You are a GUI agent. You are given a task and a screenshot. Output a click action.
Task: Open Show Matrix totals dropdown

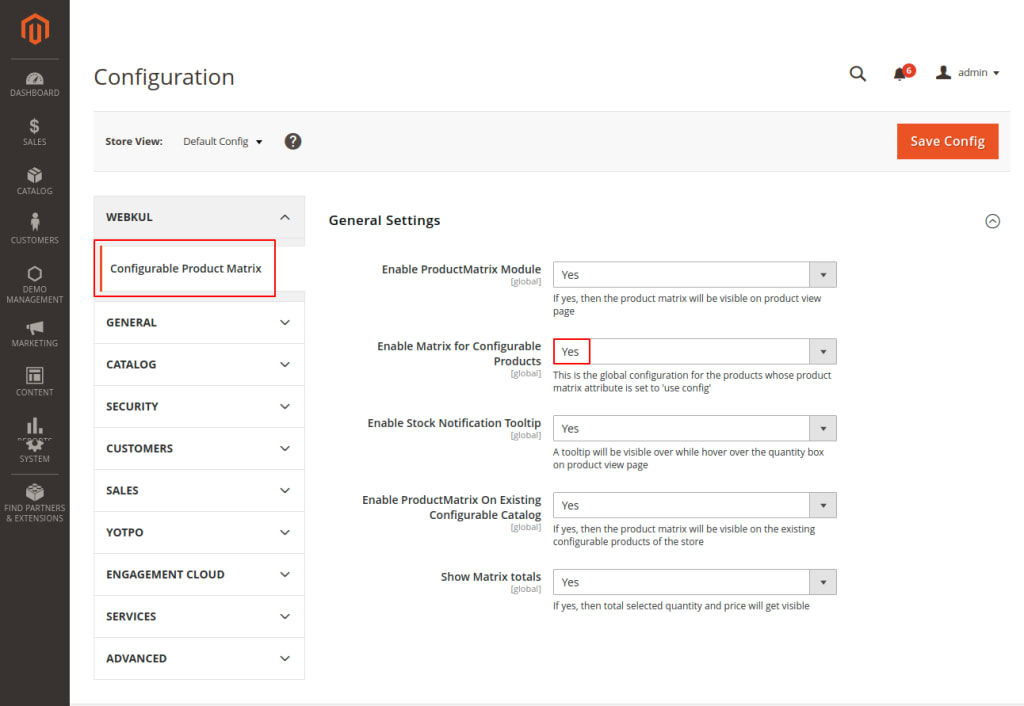tap(694, 582)
